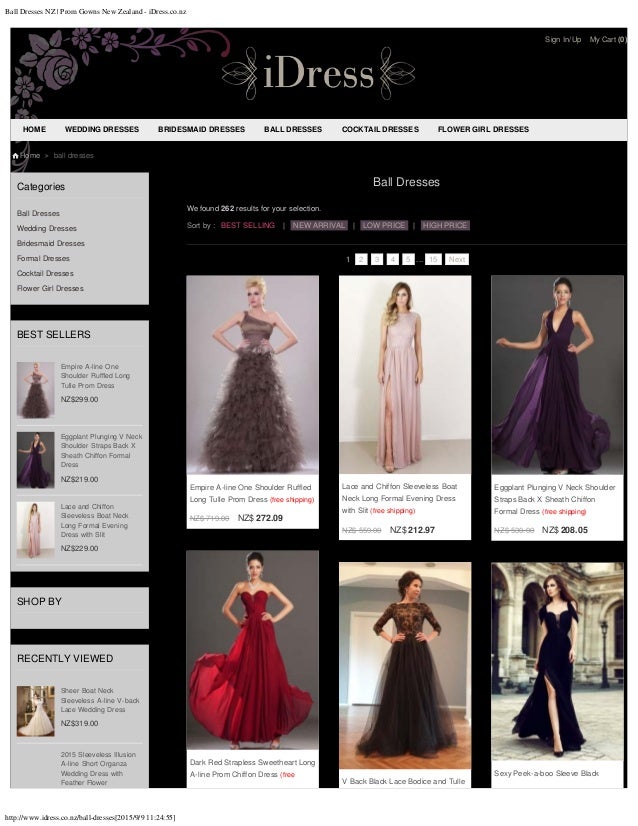Viewport: 638px width, 826px height.
Task: Open Lace and Chiffon Sleeveless Boat Neck title
Action: (399, 498)
